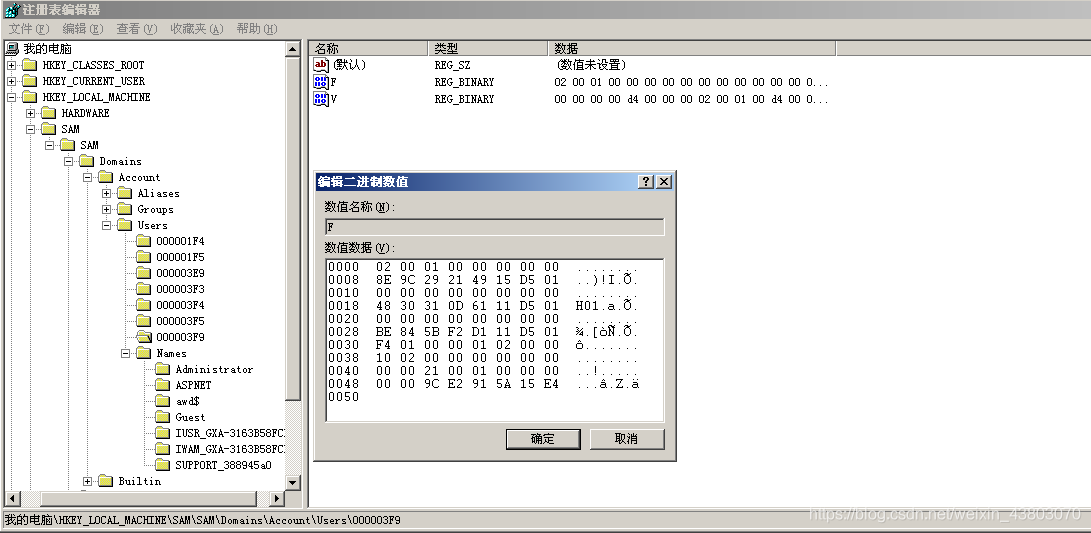Viewport: 1091px width, 533px height.
Task: Click the 000003F4 folder icon
Action: click(x=143, y=305)
